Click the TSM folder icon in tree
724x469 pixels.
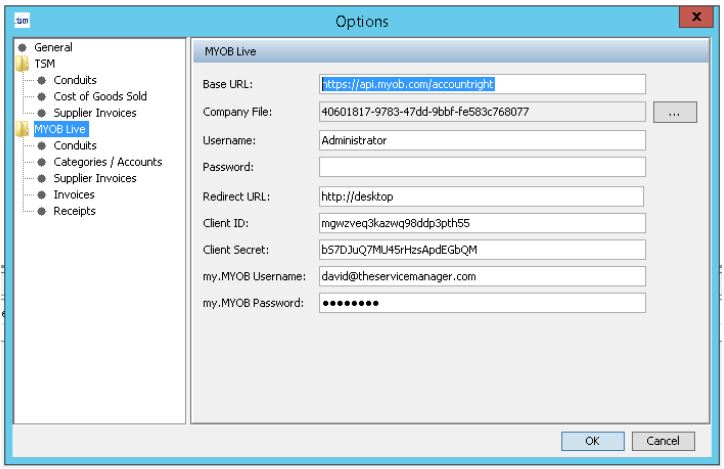pos(23,64)
